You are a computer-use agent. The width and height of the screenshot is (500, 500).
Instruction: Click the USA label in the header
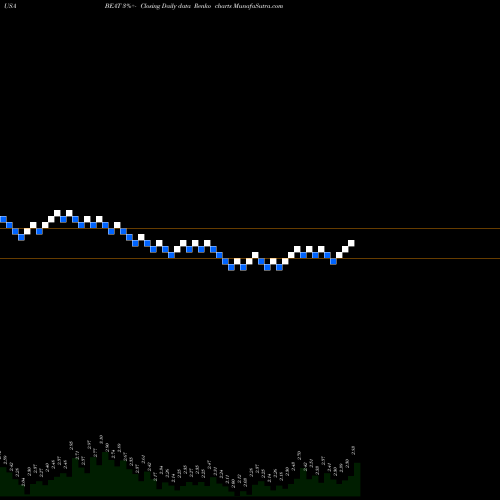[10, 6]
